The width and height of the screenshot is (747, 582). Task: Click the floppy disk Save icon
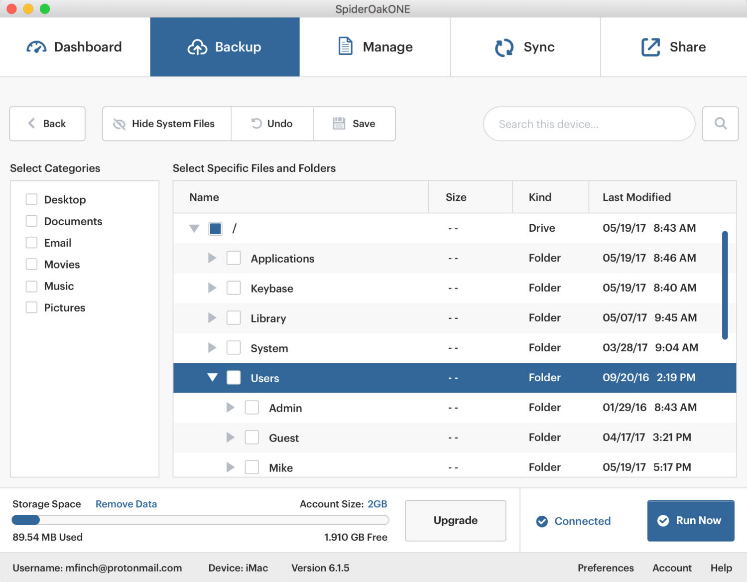point(339,123)
